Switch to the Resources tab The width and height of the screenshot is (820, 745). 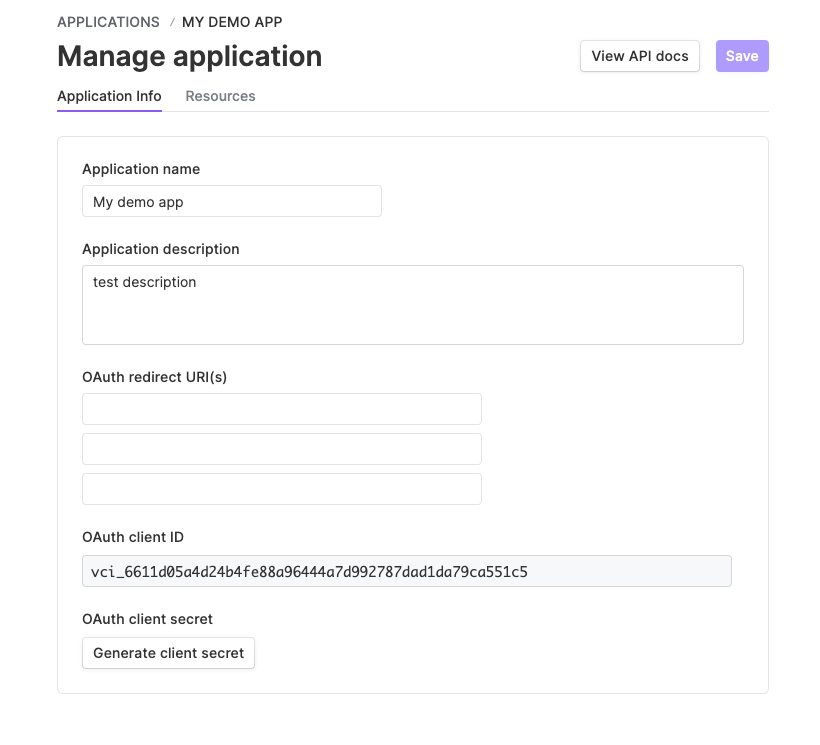click(220, 96)
